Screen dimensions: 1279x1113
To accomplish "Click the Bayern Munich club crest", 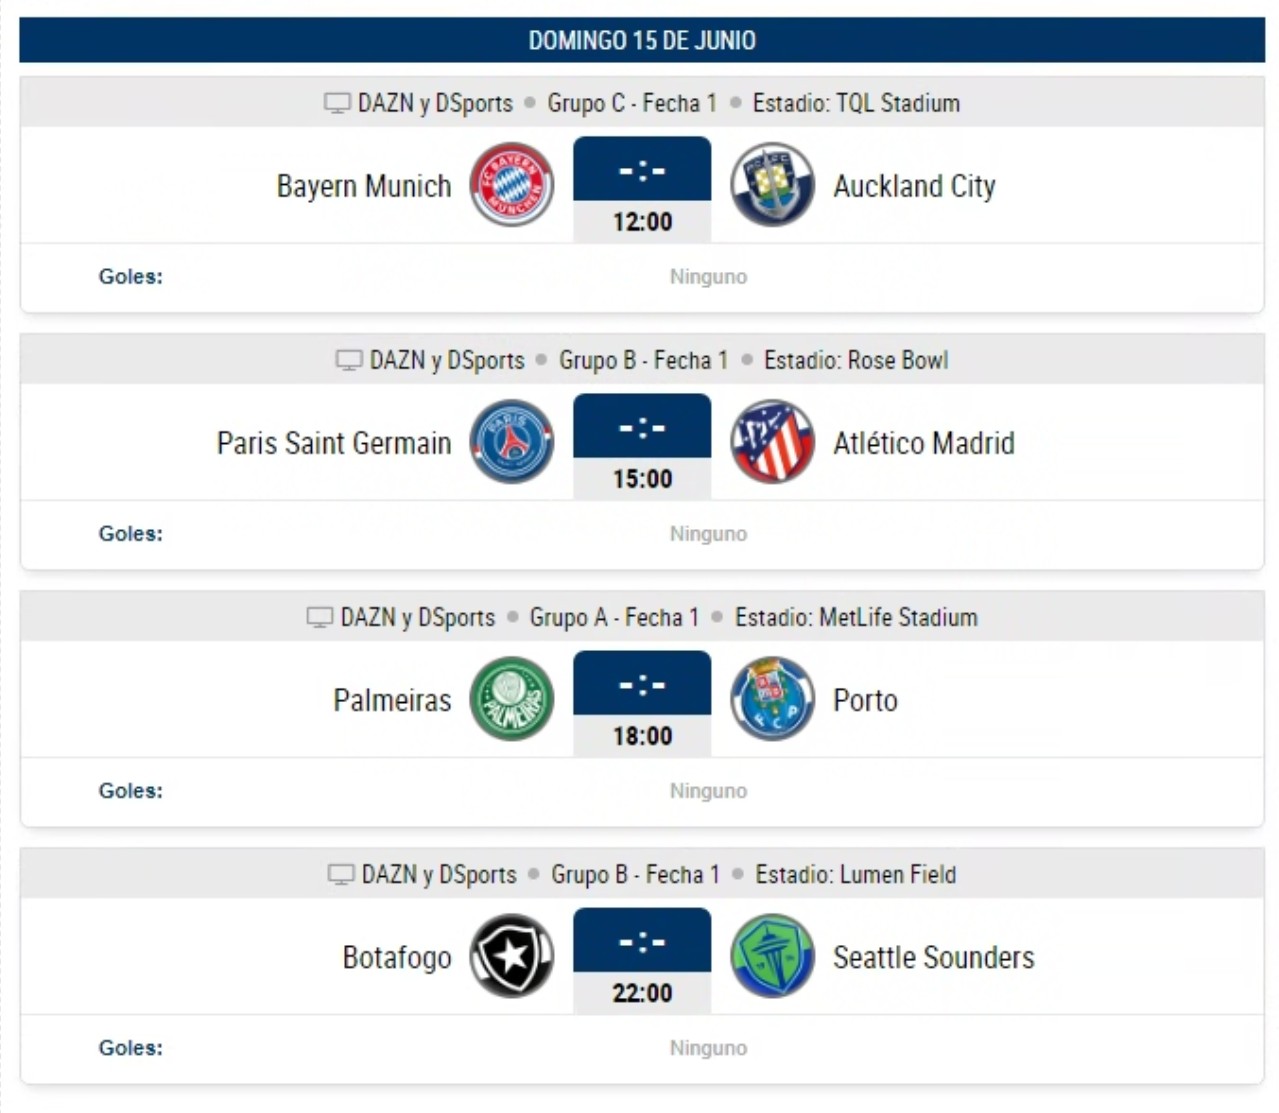I will [512, 184].
